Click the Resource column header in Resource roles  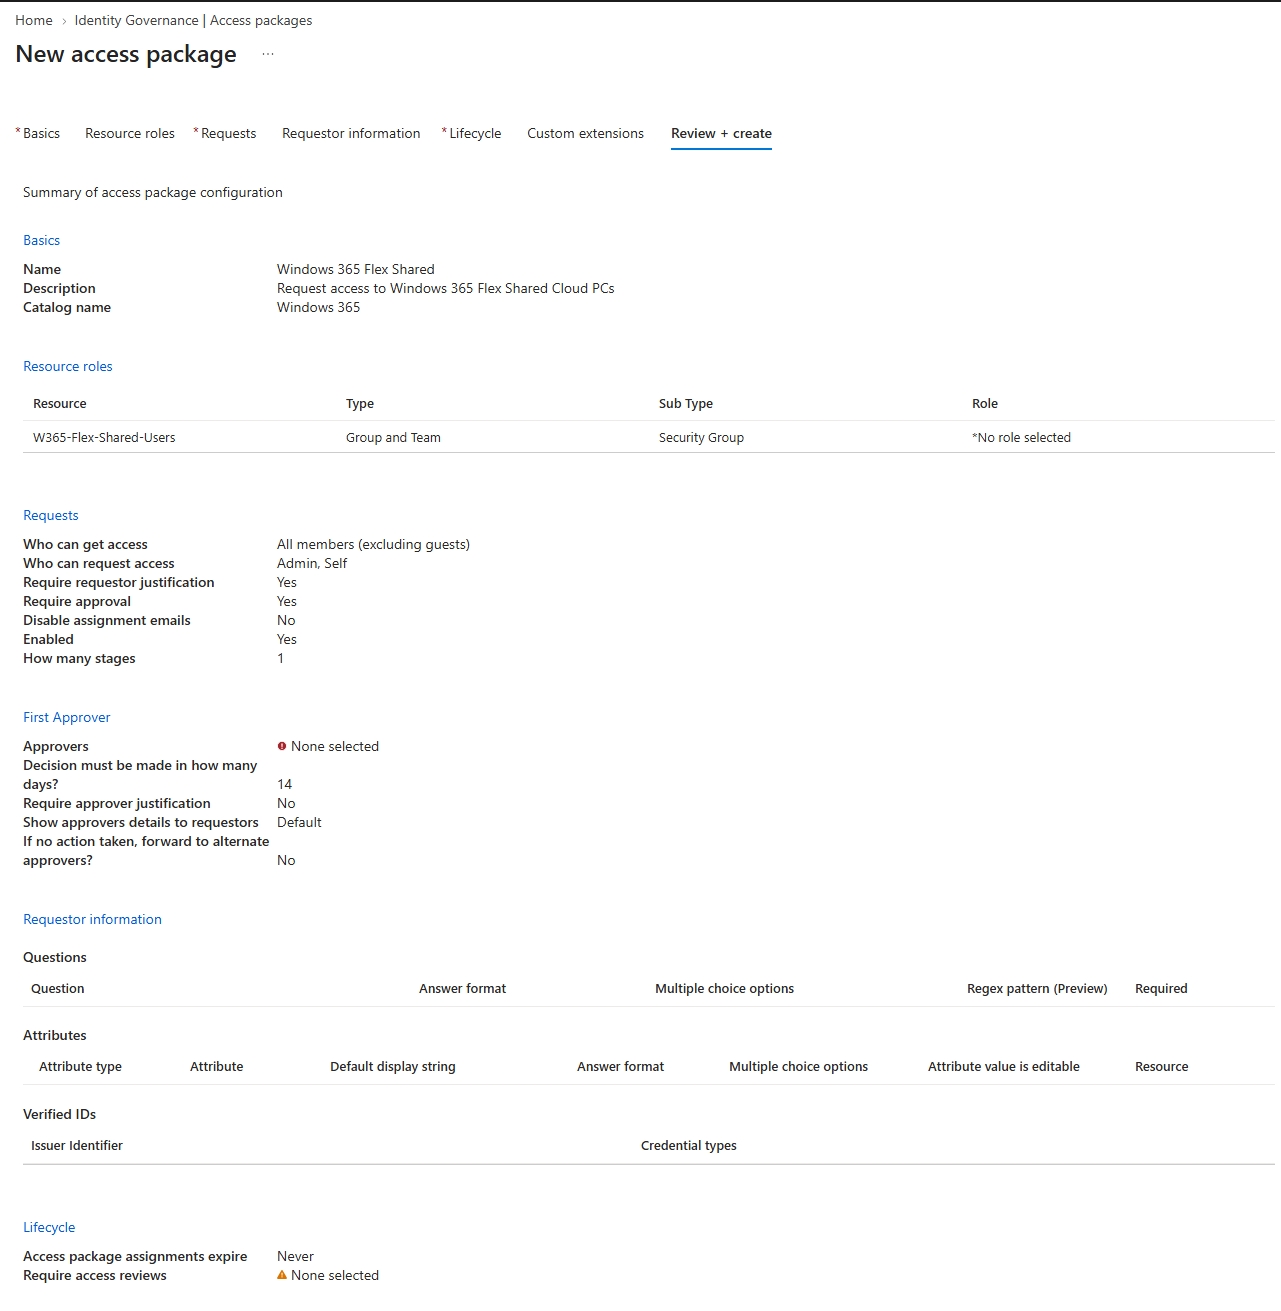60,403
